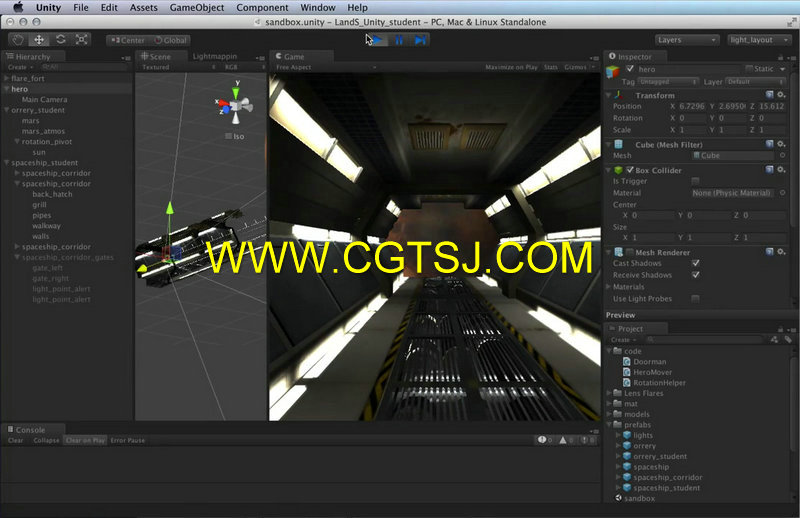Open the Apple menu
Image resolution: width=800 pixels, height=518 pixels.
tap(18, 7)
